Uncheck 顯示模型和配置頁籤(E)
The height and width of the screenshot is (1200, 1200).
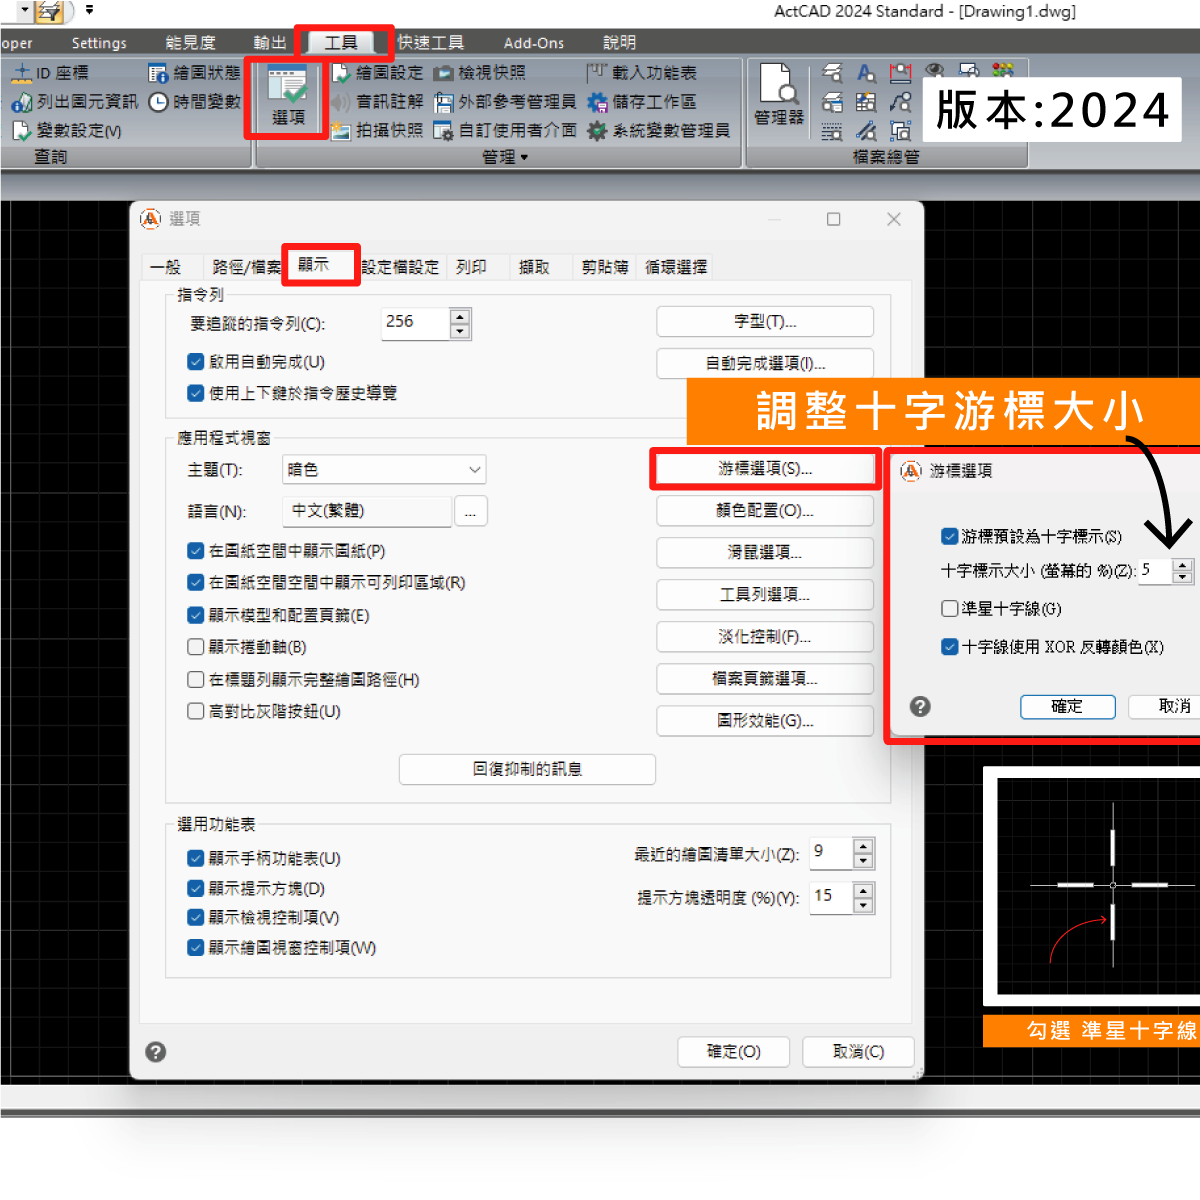pyautogui.click(x=196, y=615)
